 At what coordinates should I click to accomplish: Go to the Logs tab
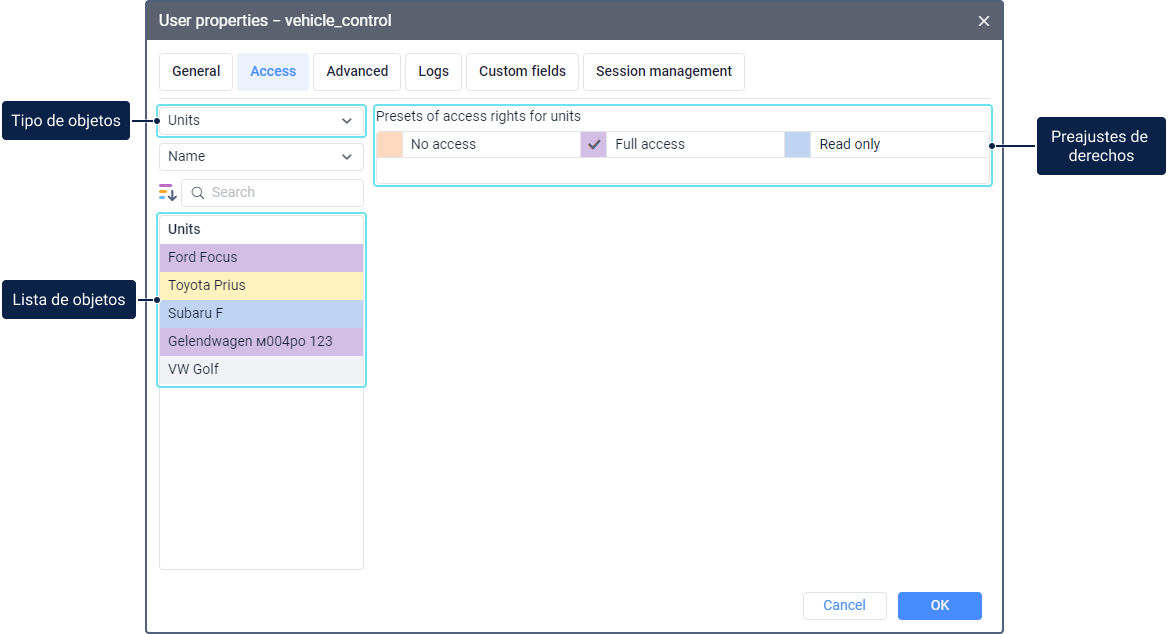click(433, 72)
